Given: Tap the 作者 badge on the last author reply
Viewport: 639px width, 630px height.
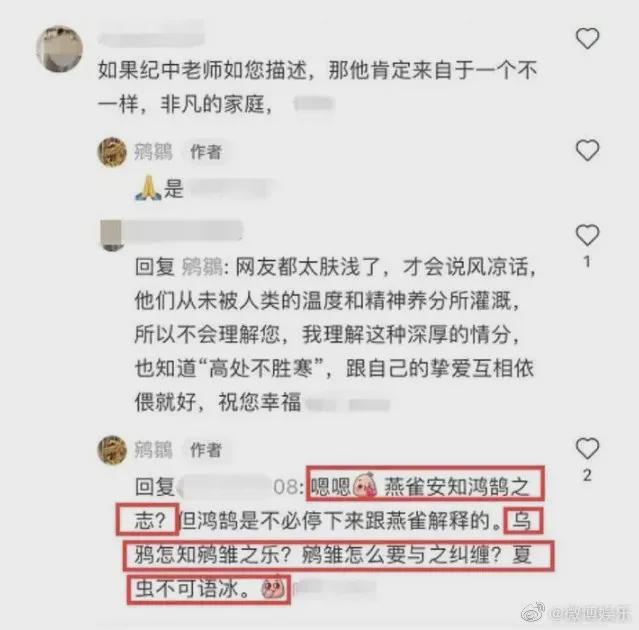Looking at the screenshot, I should coord(206,450).
